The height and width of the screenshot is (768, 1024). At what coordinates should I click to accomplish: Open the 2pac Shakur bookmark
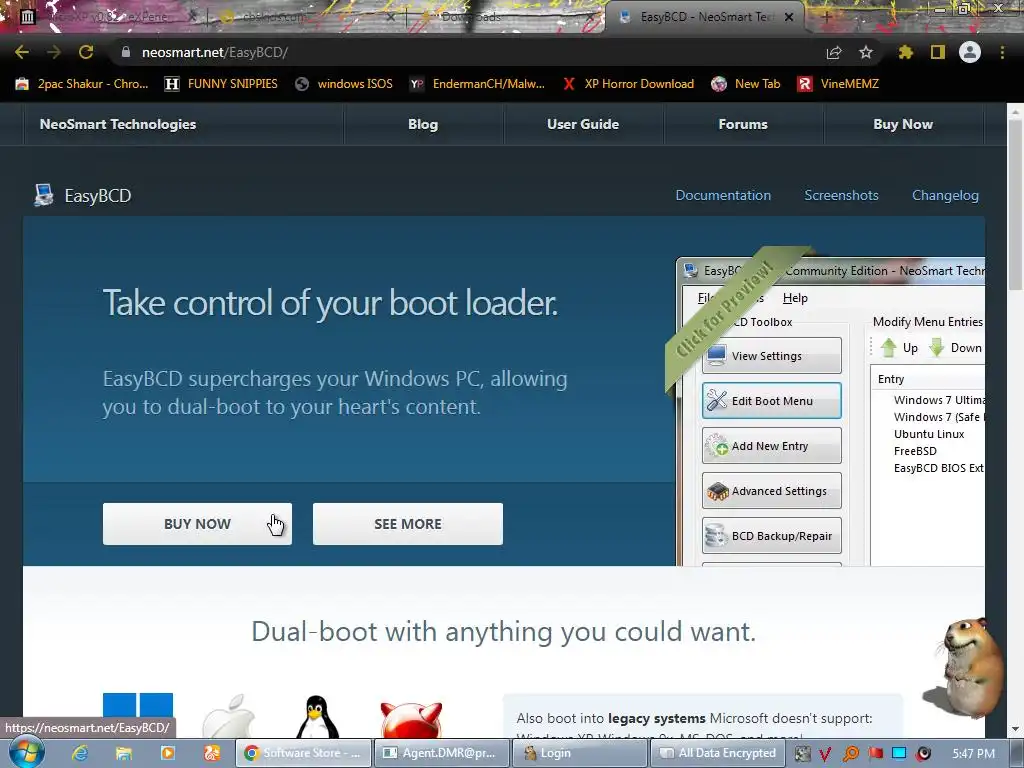[82, 84]
